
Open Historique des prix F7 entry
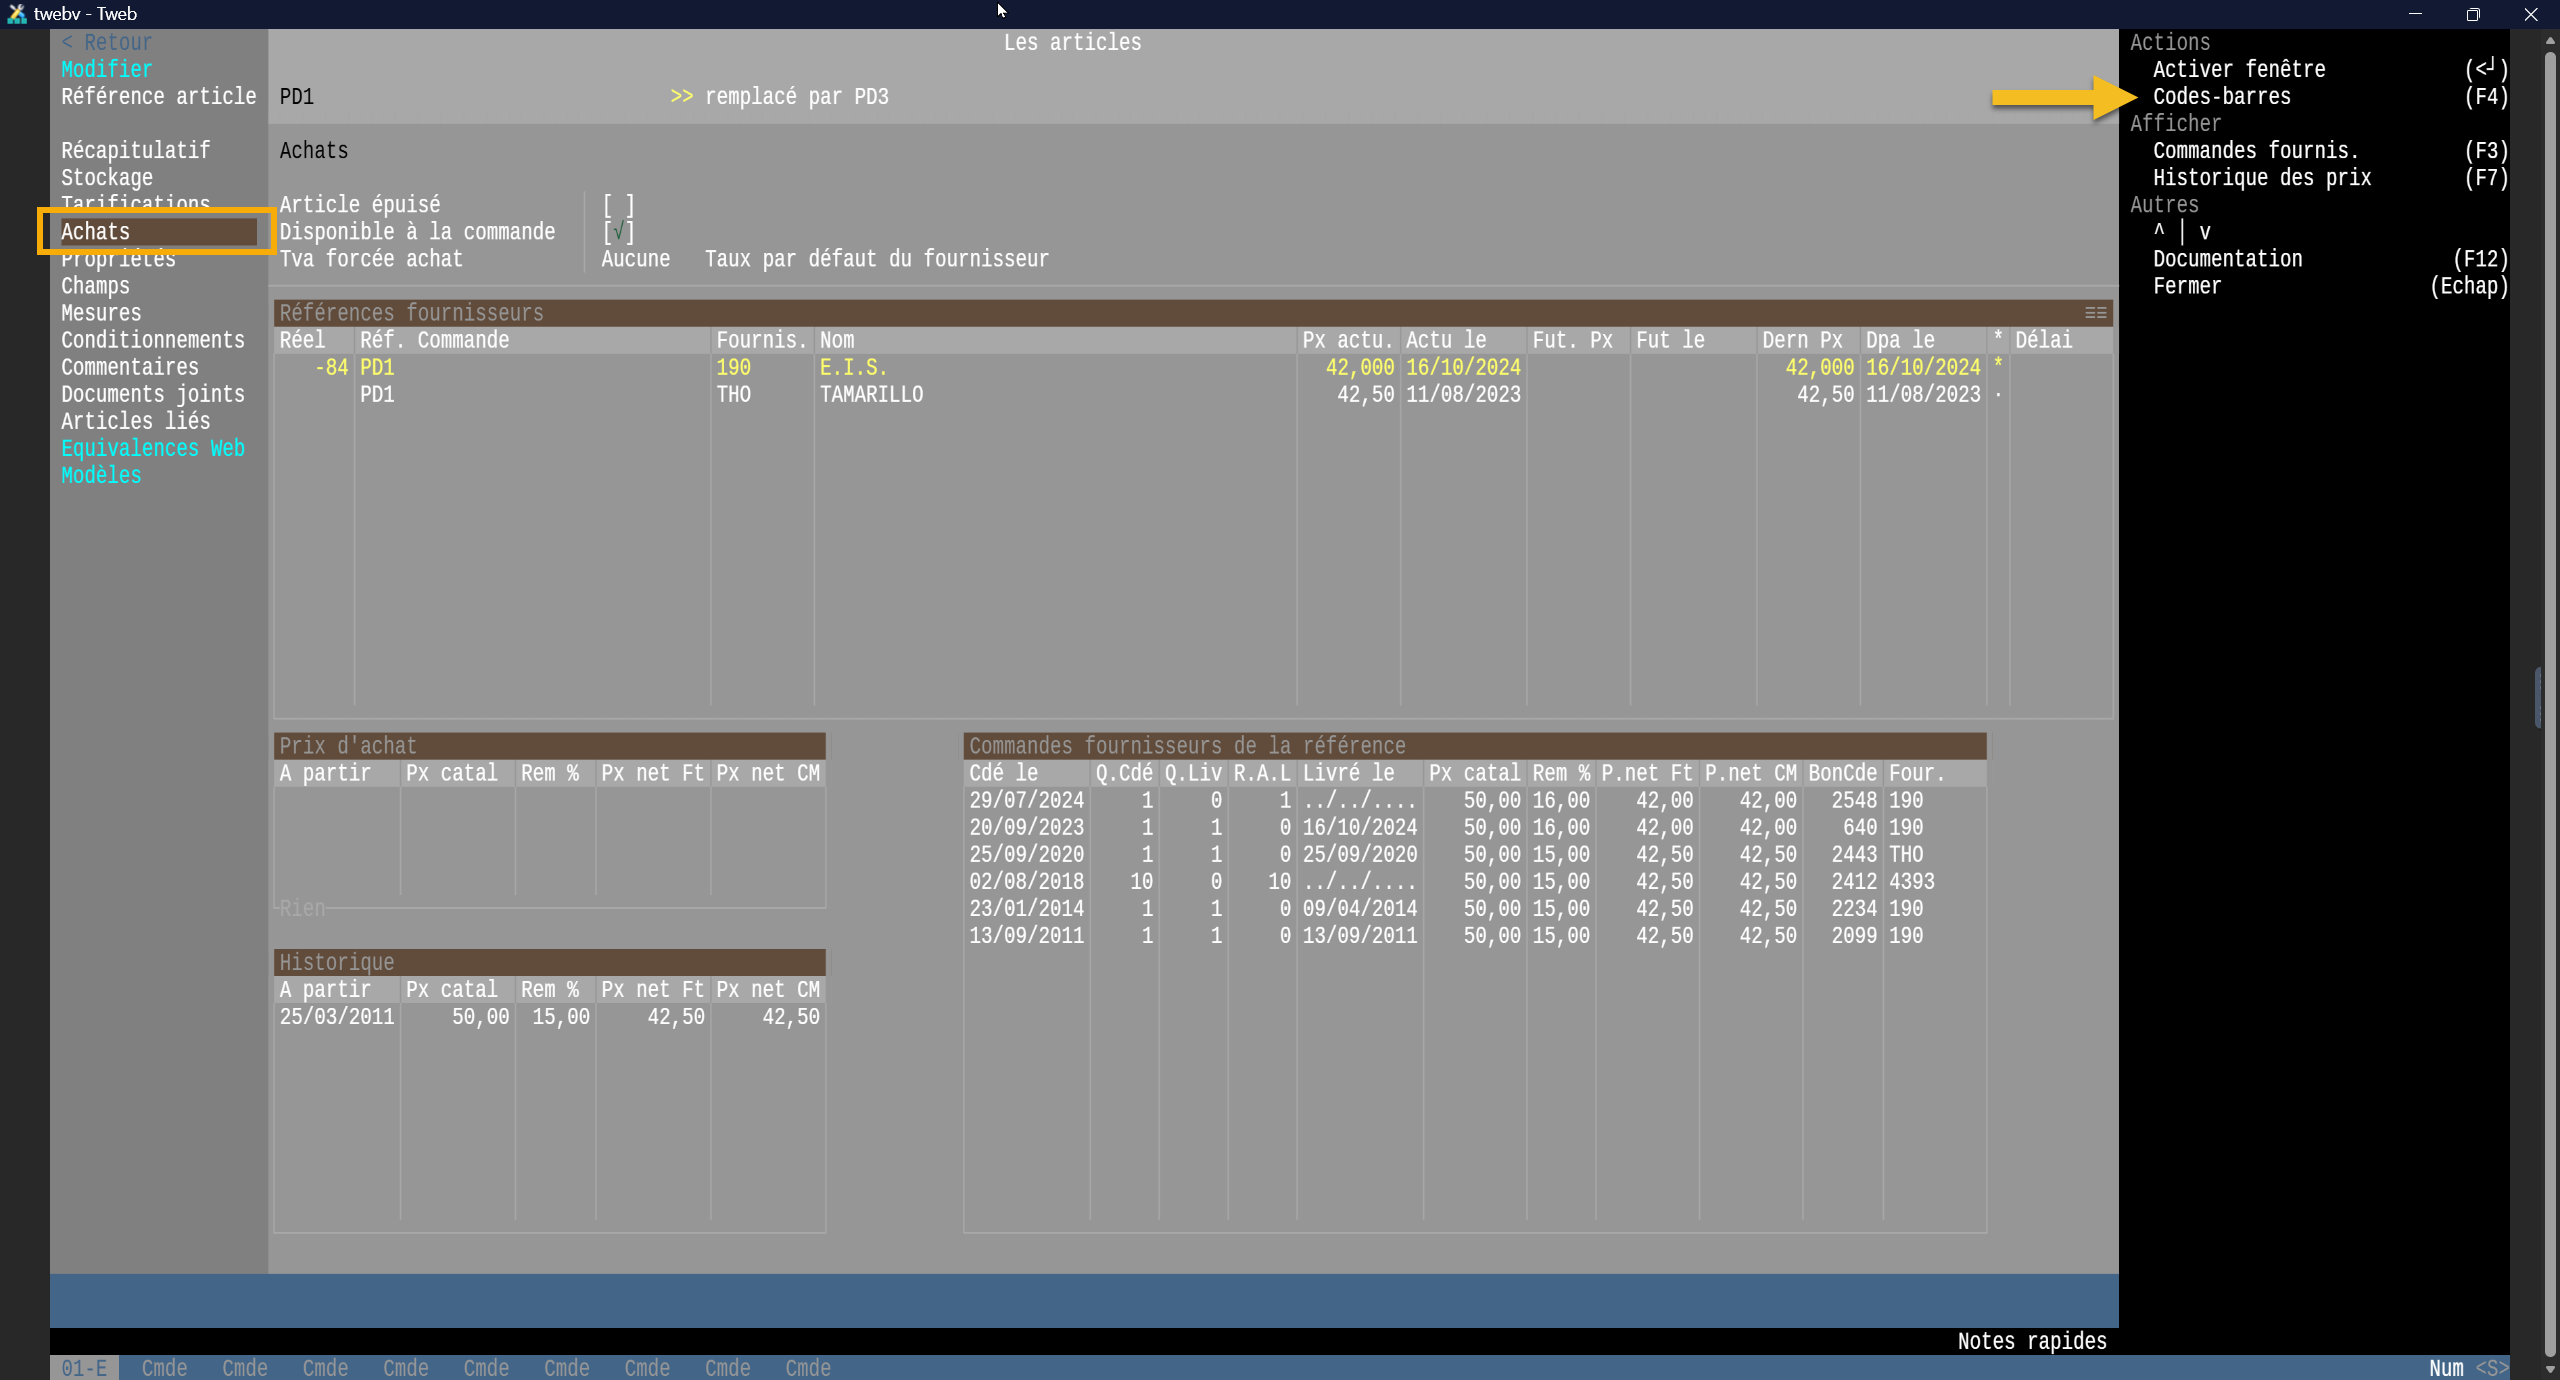(x=2261, y=178)
